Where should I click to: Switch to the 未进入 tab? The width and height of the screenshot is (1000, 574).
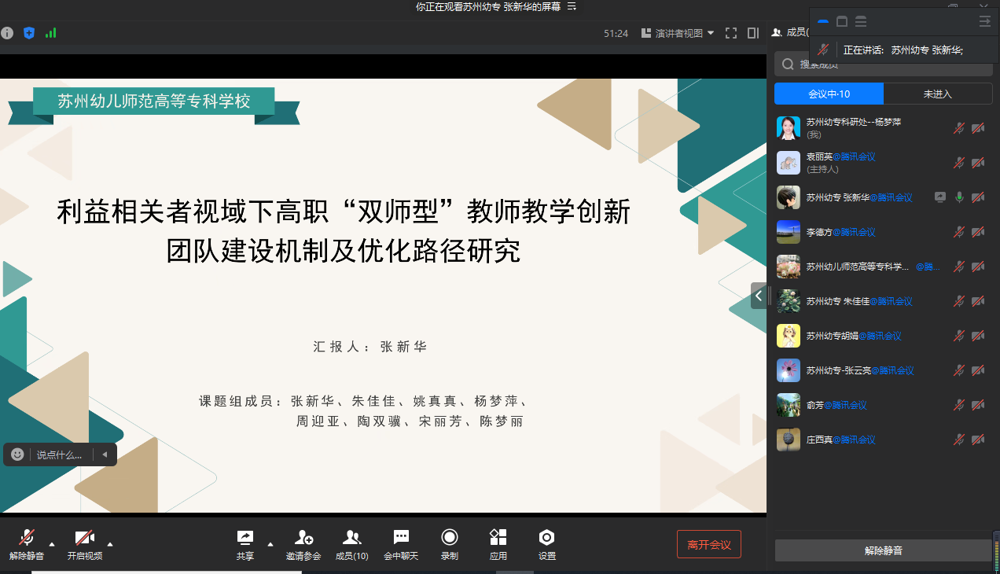[x=937, y=94]
